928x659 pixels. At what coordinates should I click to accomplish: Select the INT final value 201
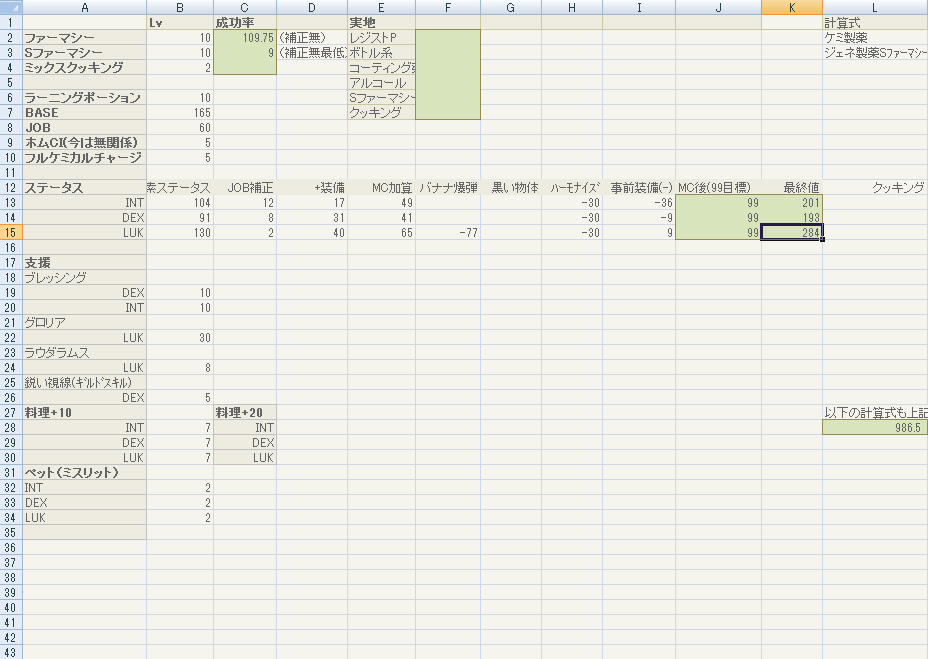pos(792,202)
